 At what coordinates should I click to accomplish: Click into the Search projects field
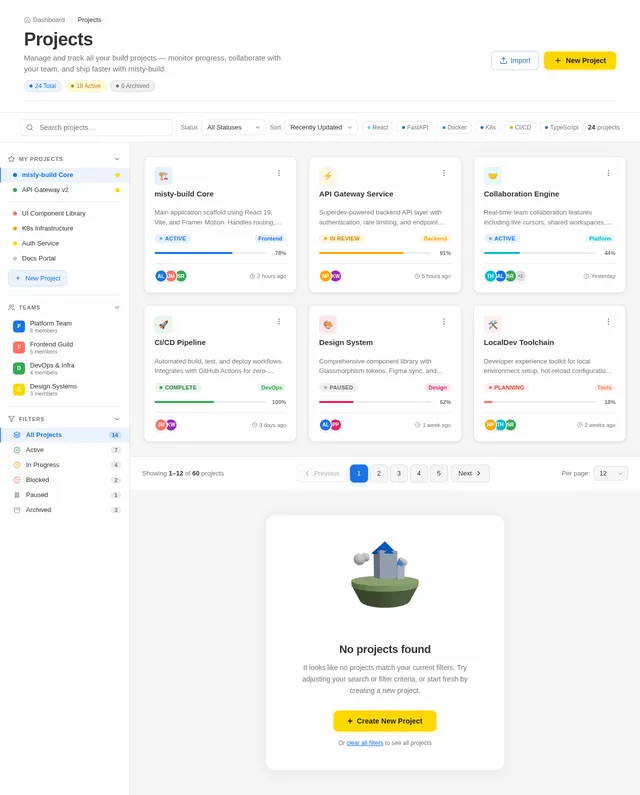click(x=96, y=127)
